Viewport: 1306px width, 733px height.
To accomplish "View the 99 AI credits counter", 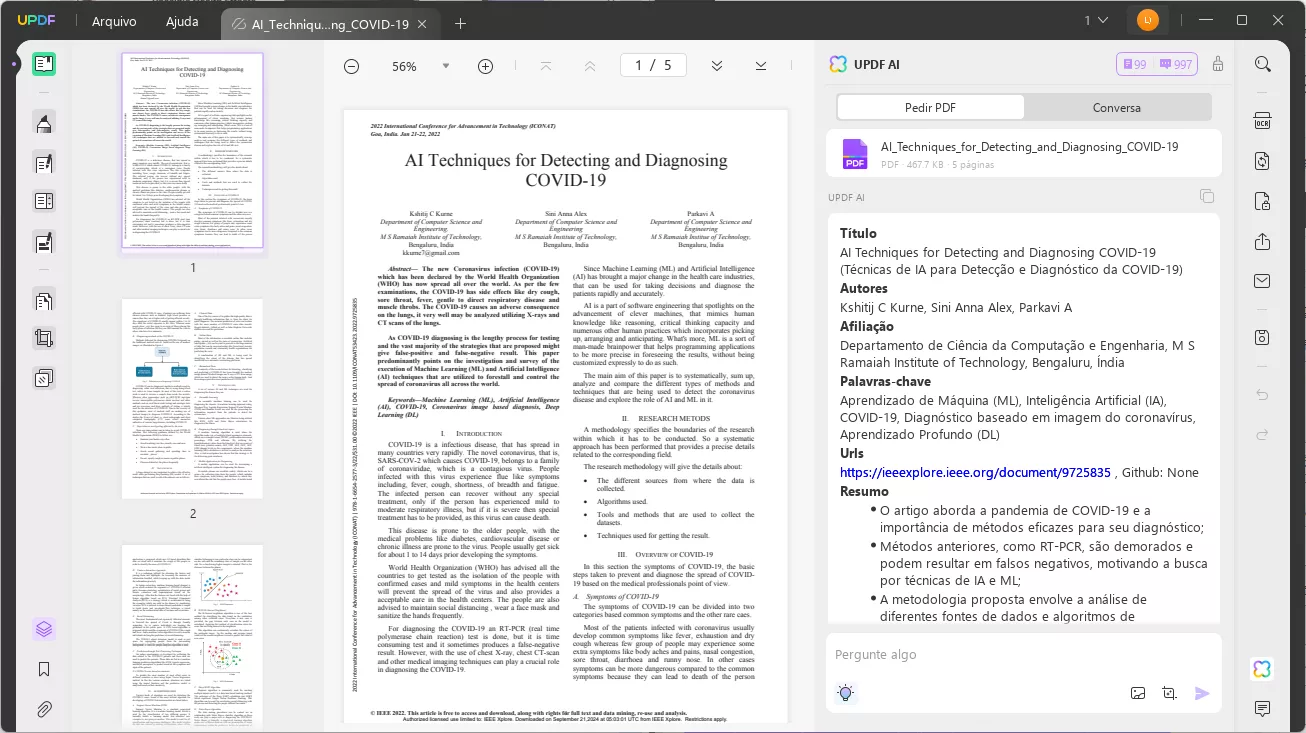I will (x=1134, y=64).
